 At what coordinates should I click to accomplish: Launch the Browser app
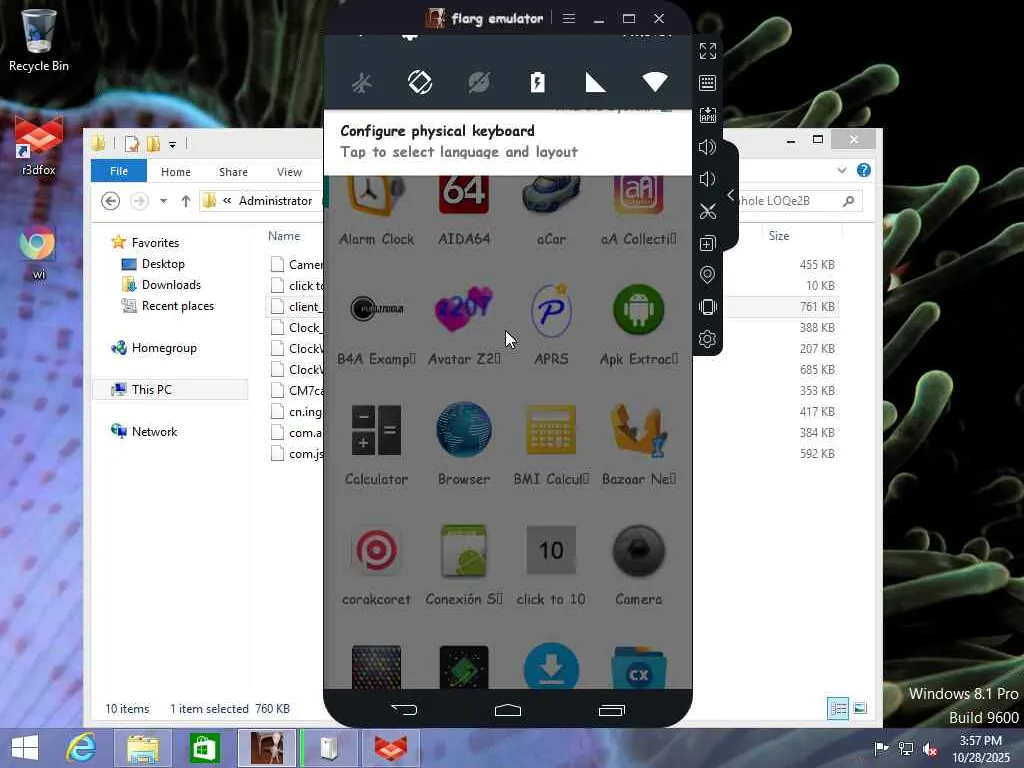click(x=464, y=445)
